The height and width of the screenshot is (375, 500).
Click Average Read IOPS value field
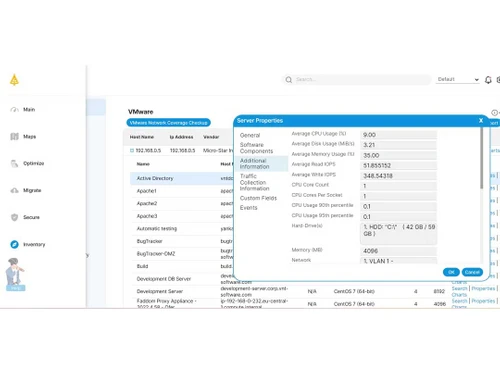pyautogui.click(x=398, y=165)
